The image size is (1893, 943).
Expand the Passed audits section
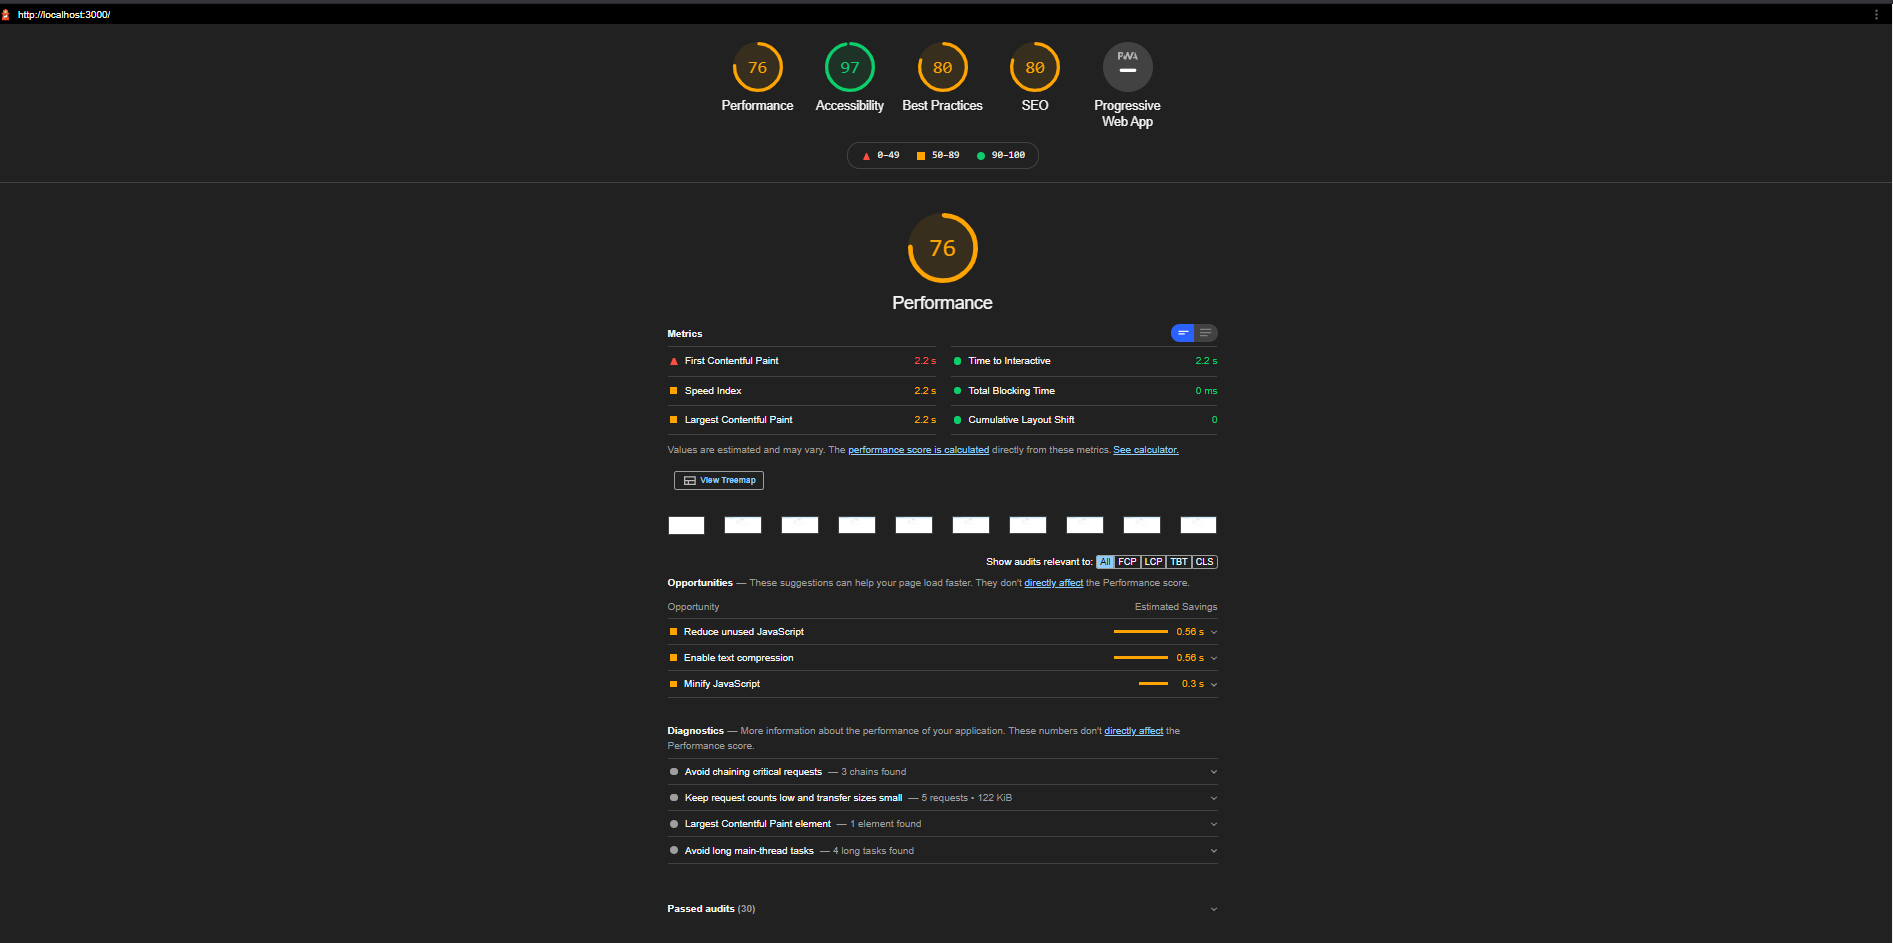click(x=942, y=909)
